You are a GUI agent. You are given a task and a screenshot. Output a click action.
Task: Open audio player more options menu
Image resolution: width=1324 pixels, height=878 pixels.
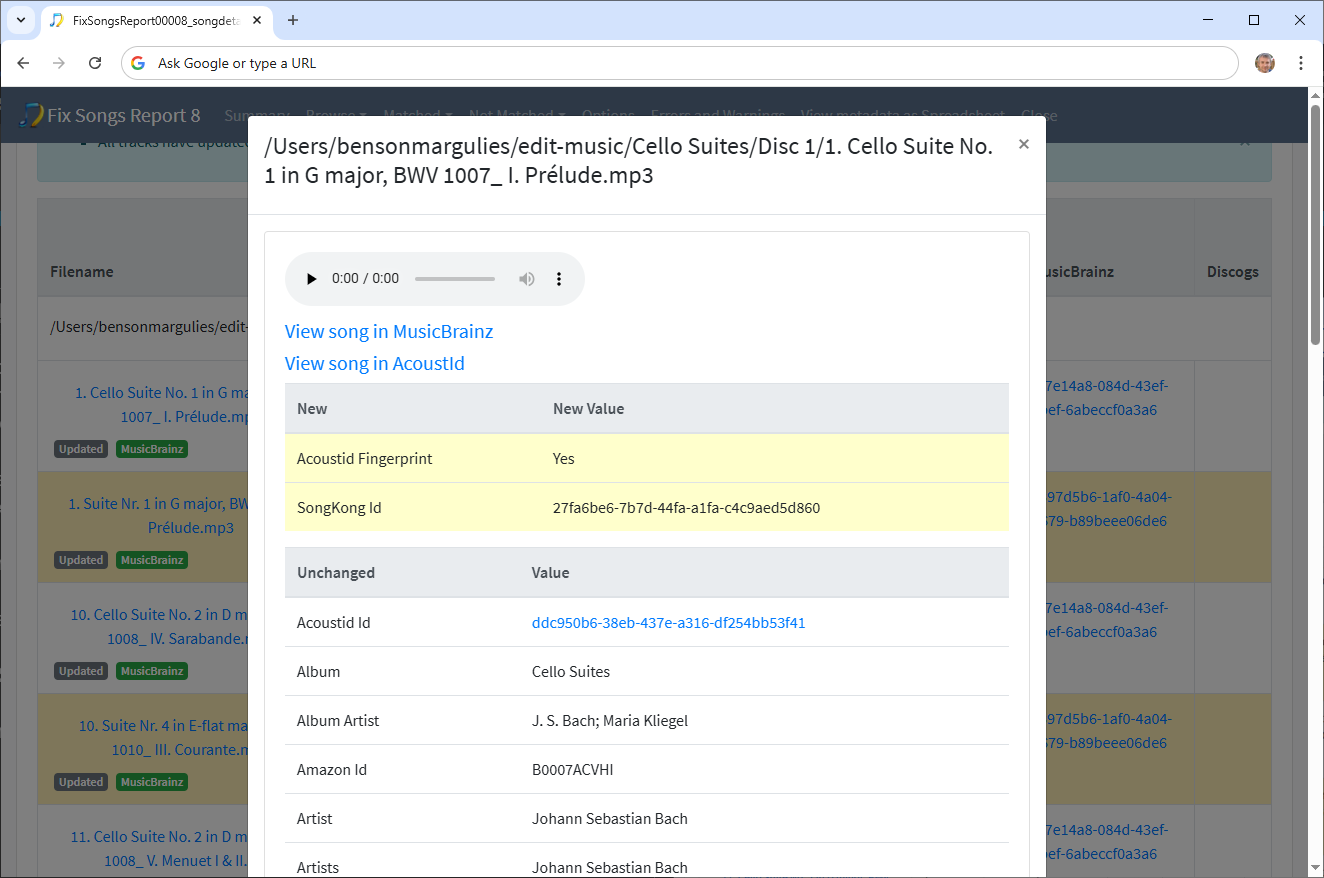[x=559, y=279]
